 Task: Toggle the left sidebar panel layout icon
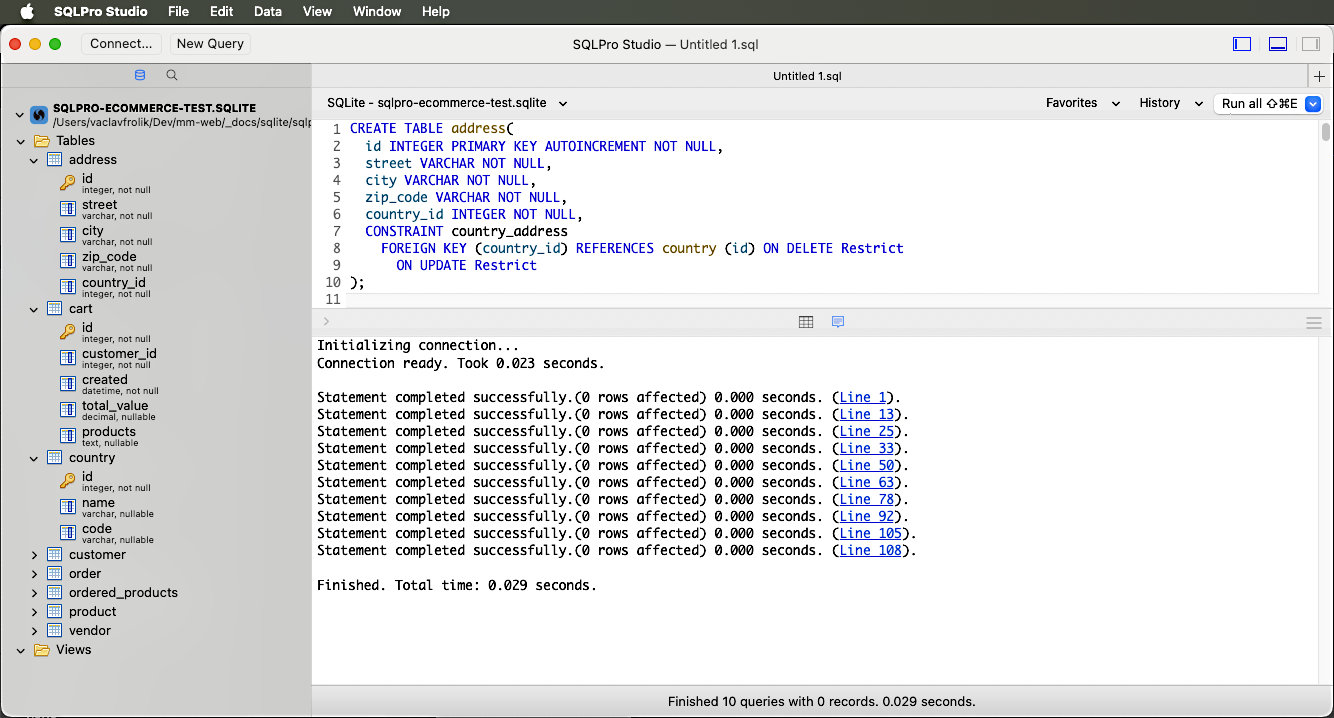click(x=1242, y=44)
